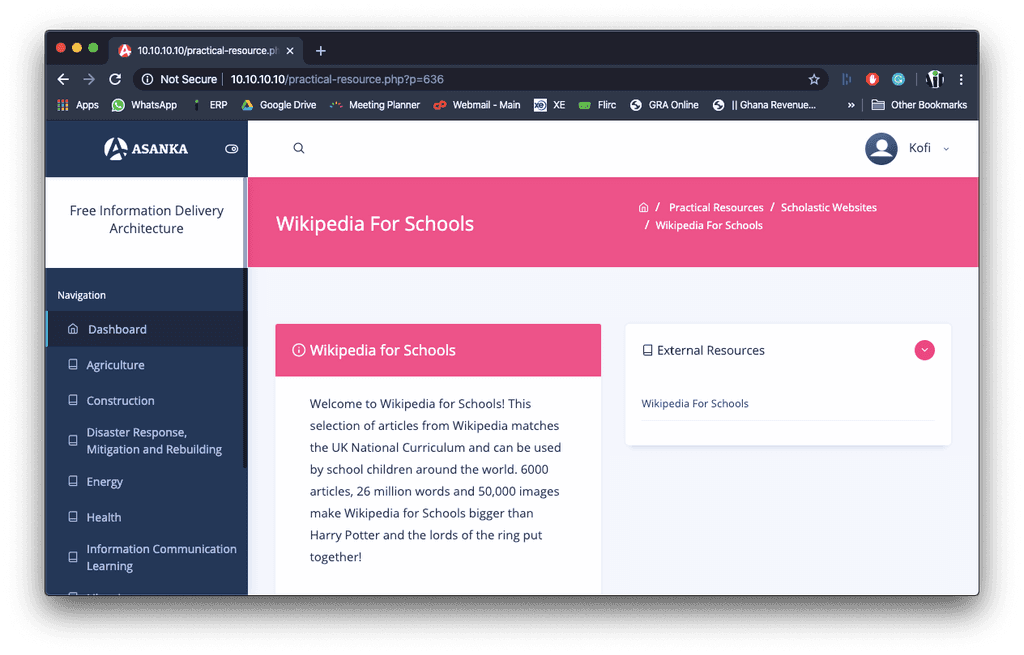Click Free Information Delivery Architecture heading

pyautogui.click(x=146, y=219)
